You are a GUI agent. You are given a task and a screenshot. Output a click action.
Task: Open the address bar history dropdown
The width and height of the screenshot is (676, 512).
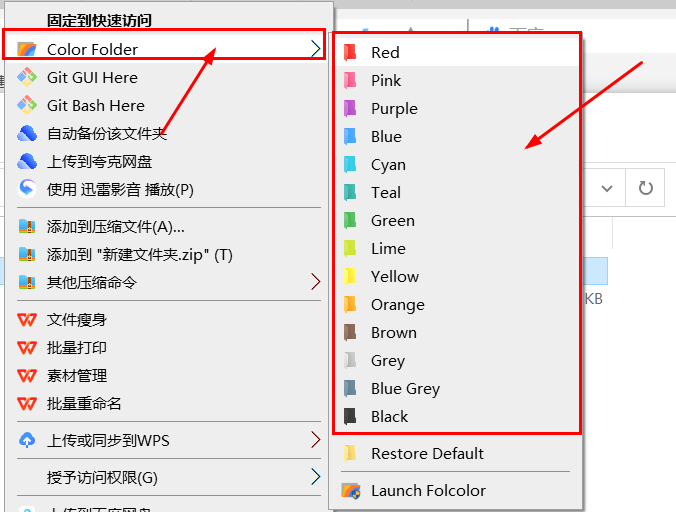pos(607,187)
